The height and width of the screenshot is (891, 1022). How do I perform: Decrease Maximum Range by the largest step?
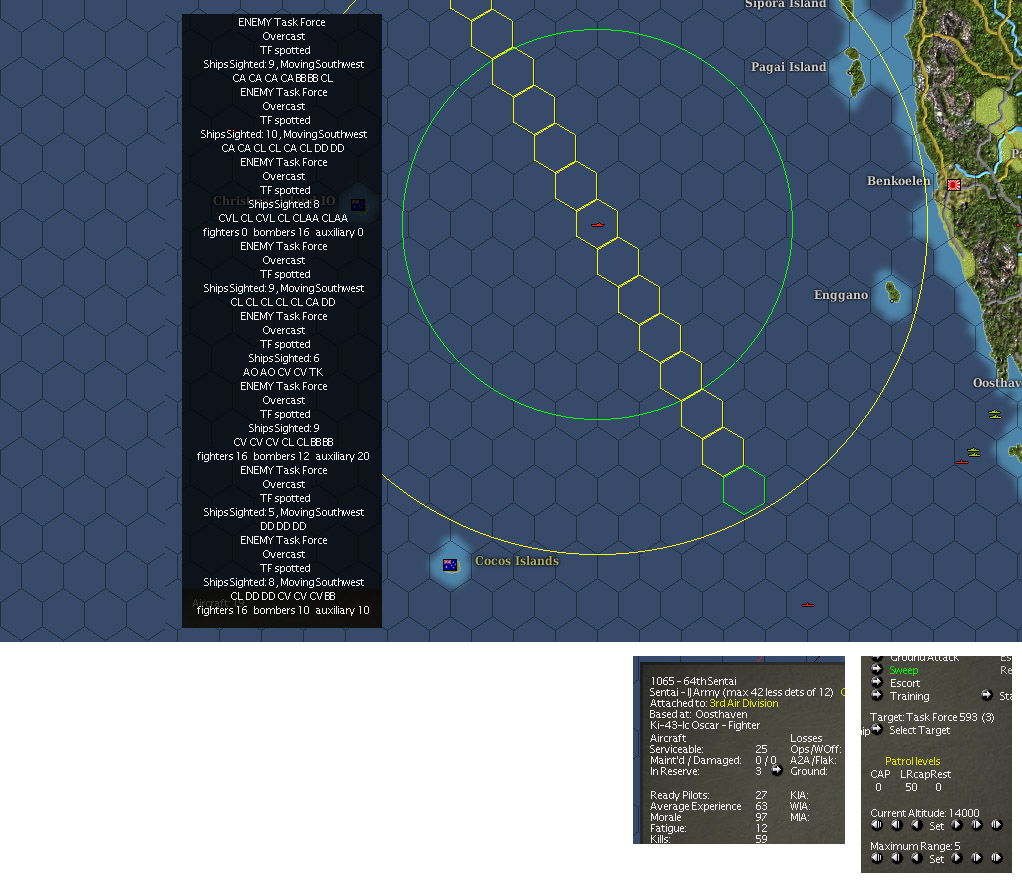877,858
